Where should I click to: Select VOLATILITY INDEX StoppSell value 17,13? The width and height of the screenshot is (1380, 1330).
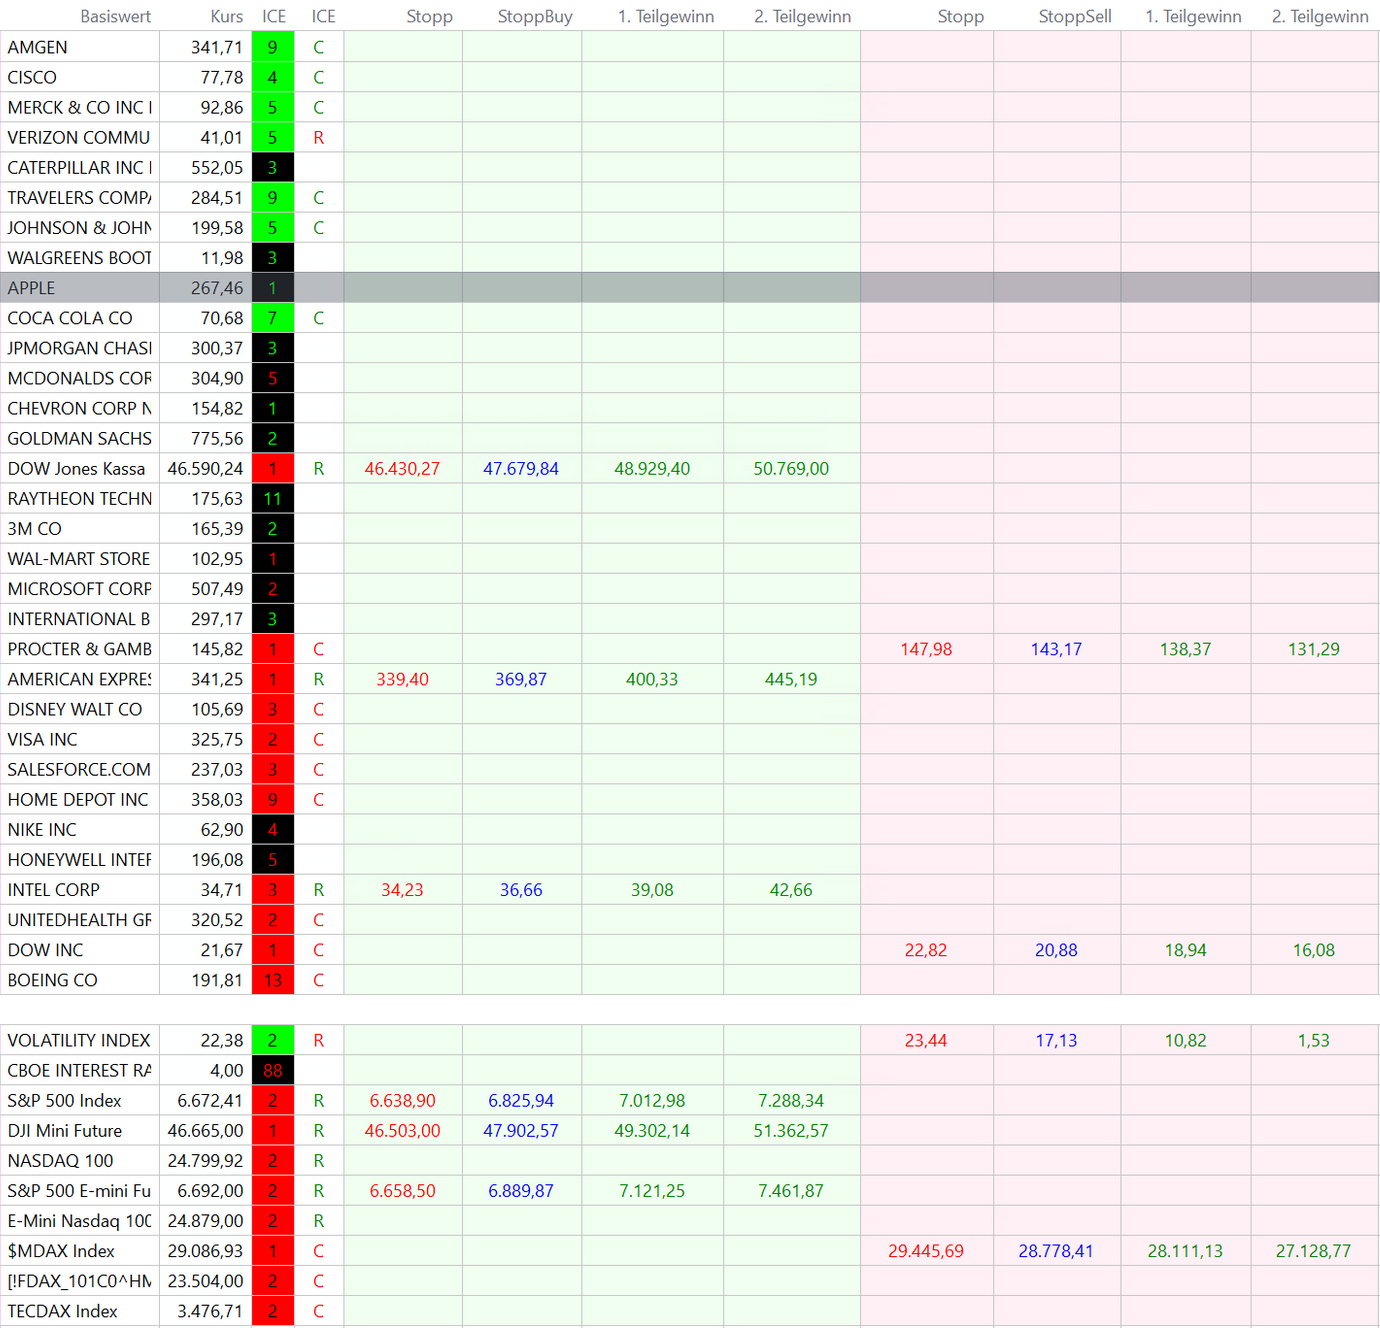(x=1055, y=1041)
